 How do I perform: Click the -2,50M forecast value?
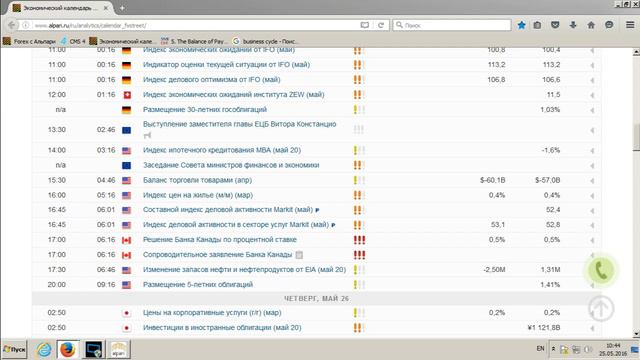tap(494, 269)
